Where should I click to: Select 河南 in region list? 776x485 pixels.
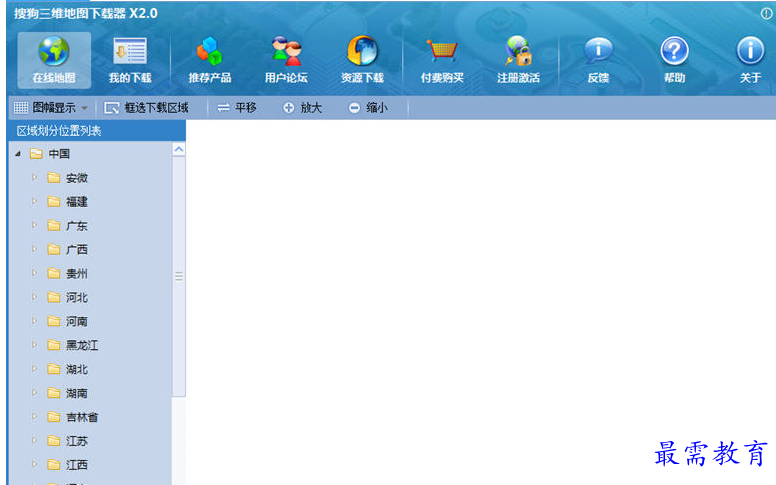(77, 321)
